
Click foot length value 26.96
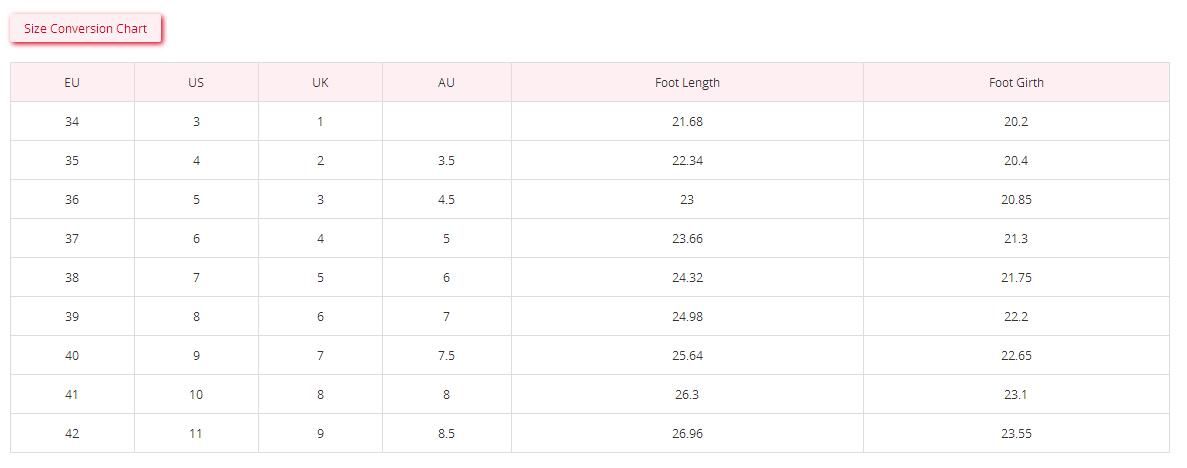pyautogui.click(x=687, y=433)
